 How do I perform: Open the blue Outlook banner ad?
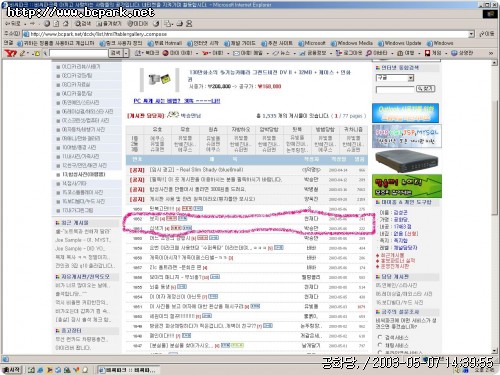click(405, 113)
